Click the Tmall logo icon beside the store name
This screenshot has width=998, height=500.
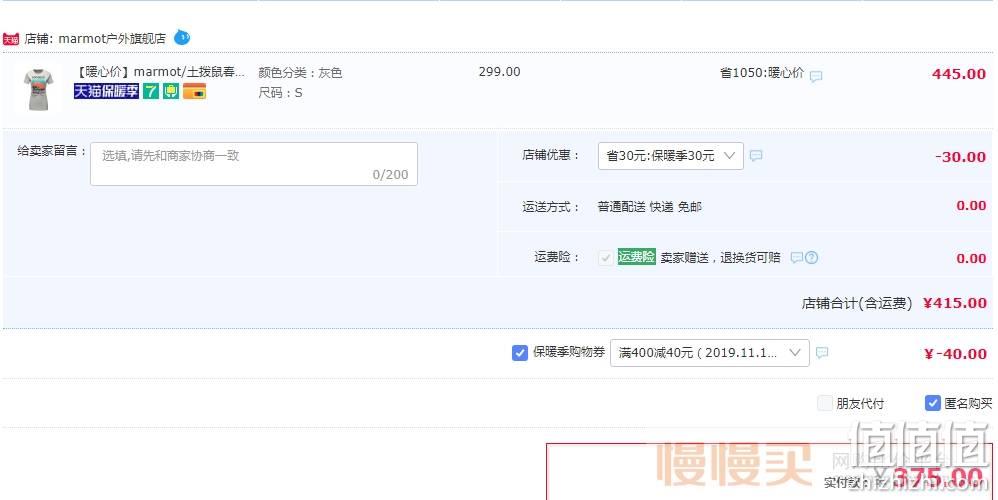point(11,39)
